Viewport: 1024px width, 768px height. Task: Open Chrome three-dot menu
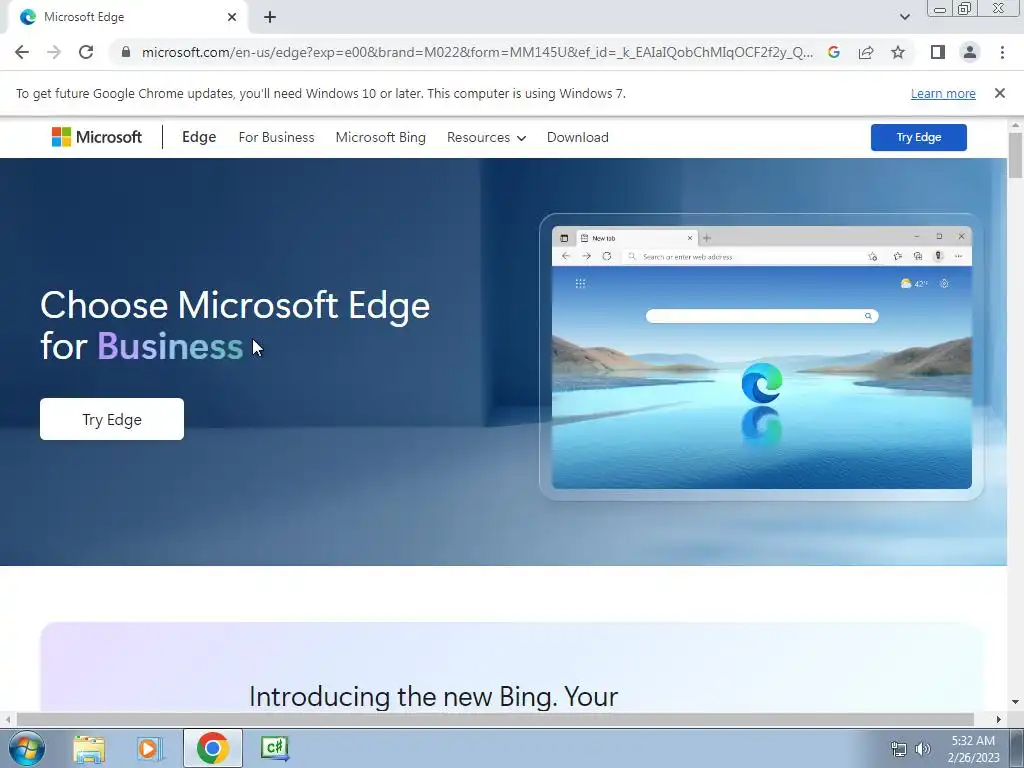[1002, 52]
